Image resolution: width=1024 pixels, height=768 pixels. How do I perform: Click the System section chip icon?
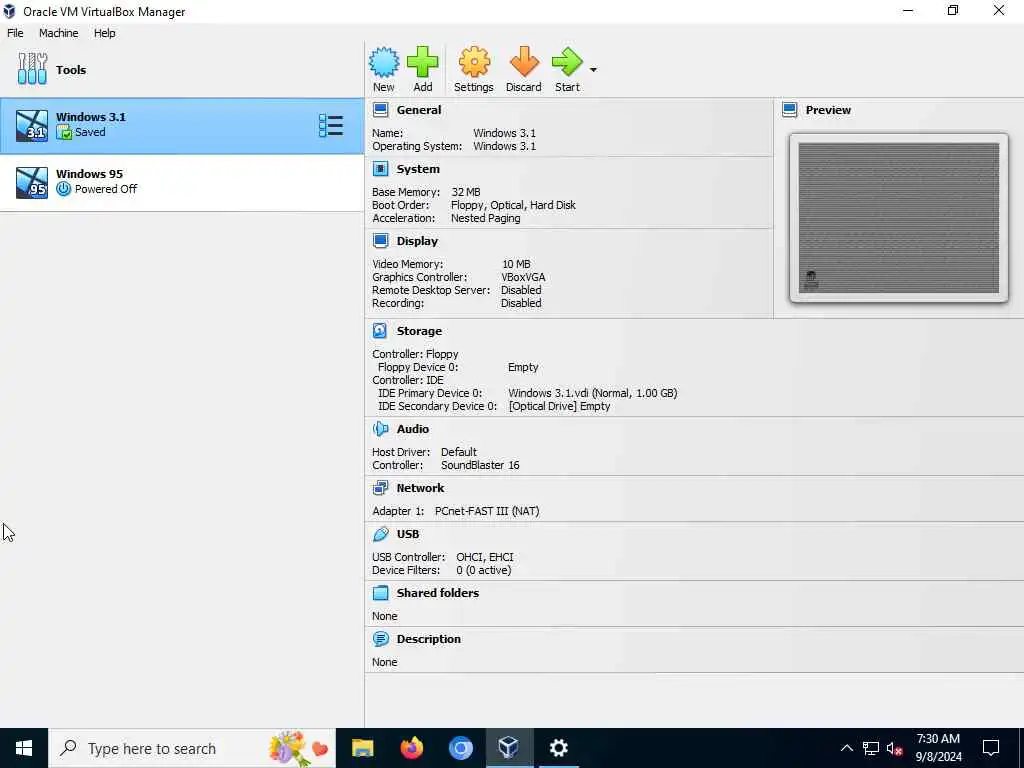380,169
